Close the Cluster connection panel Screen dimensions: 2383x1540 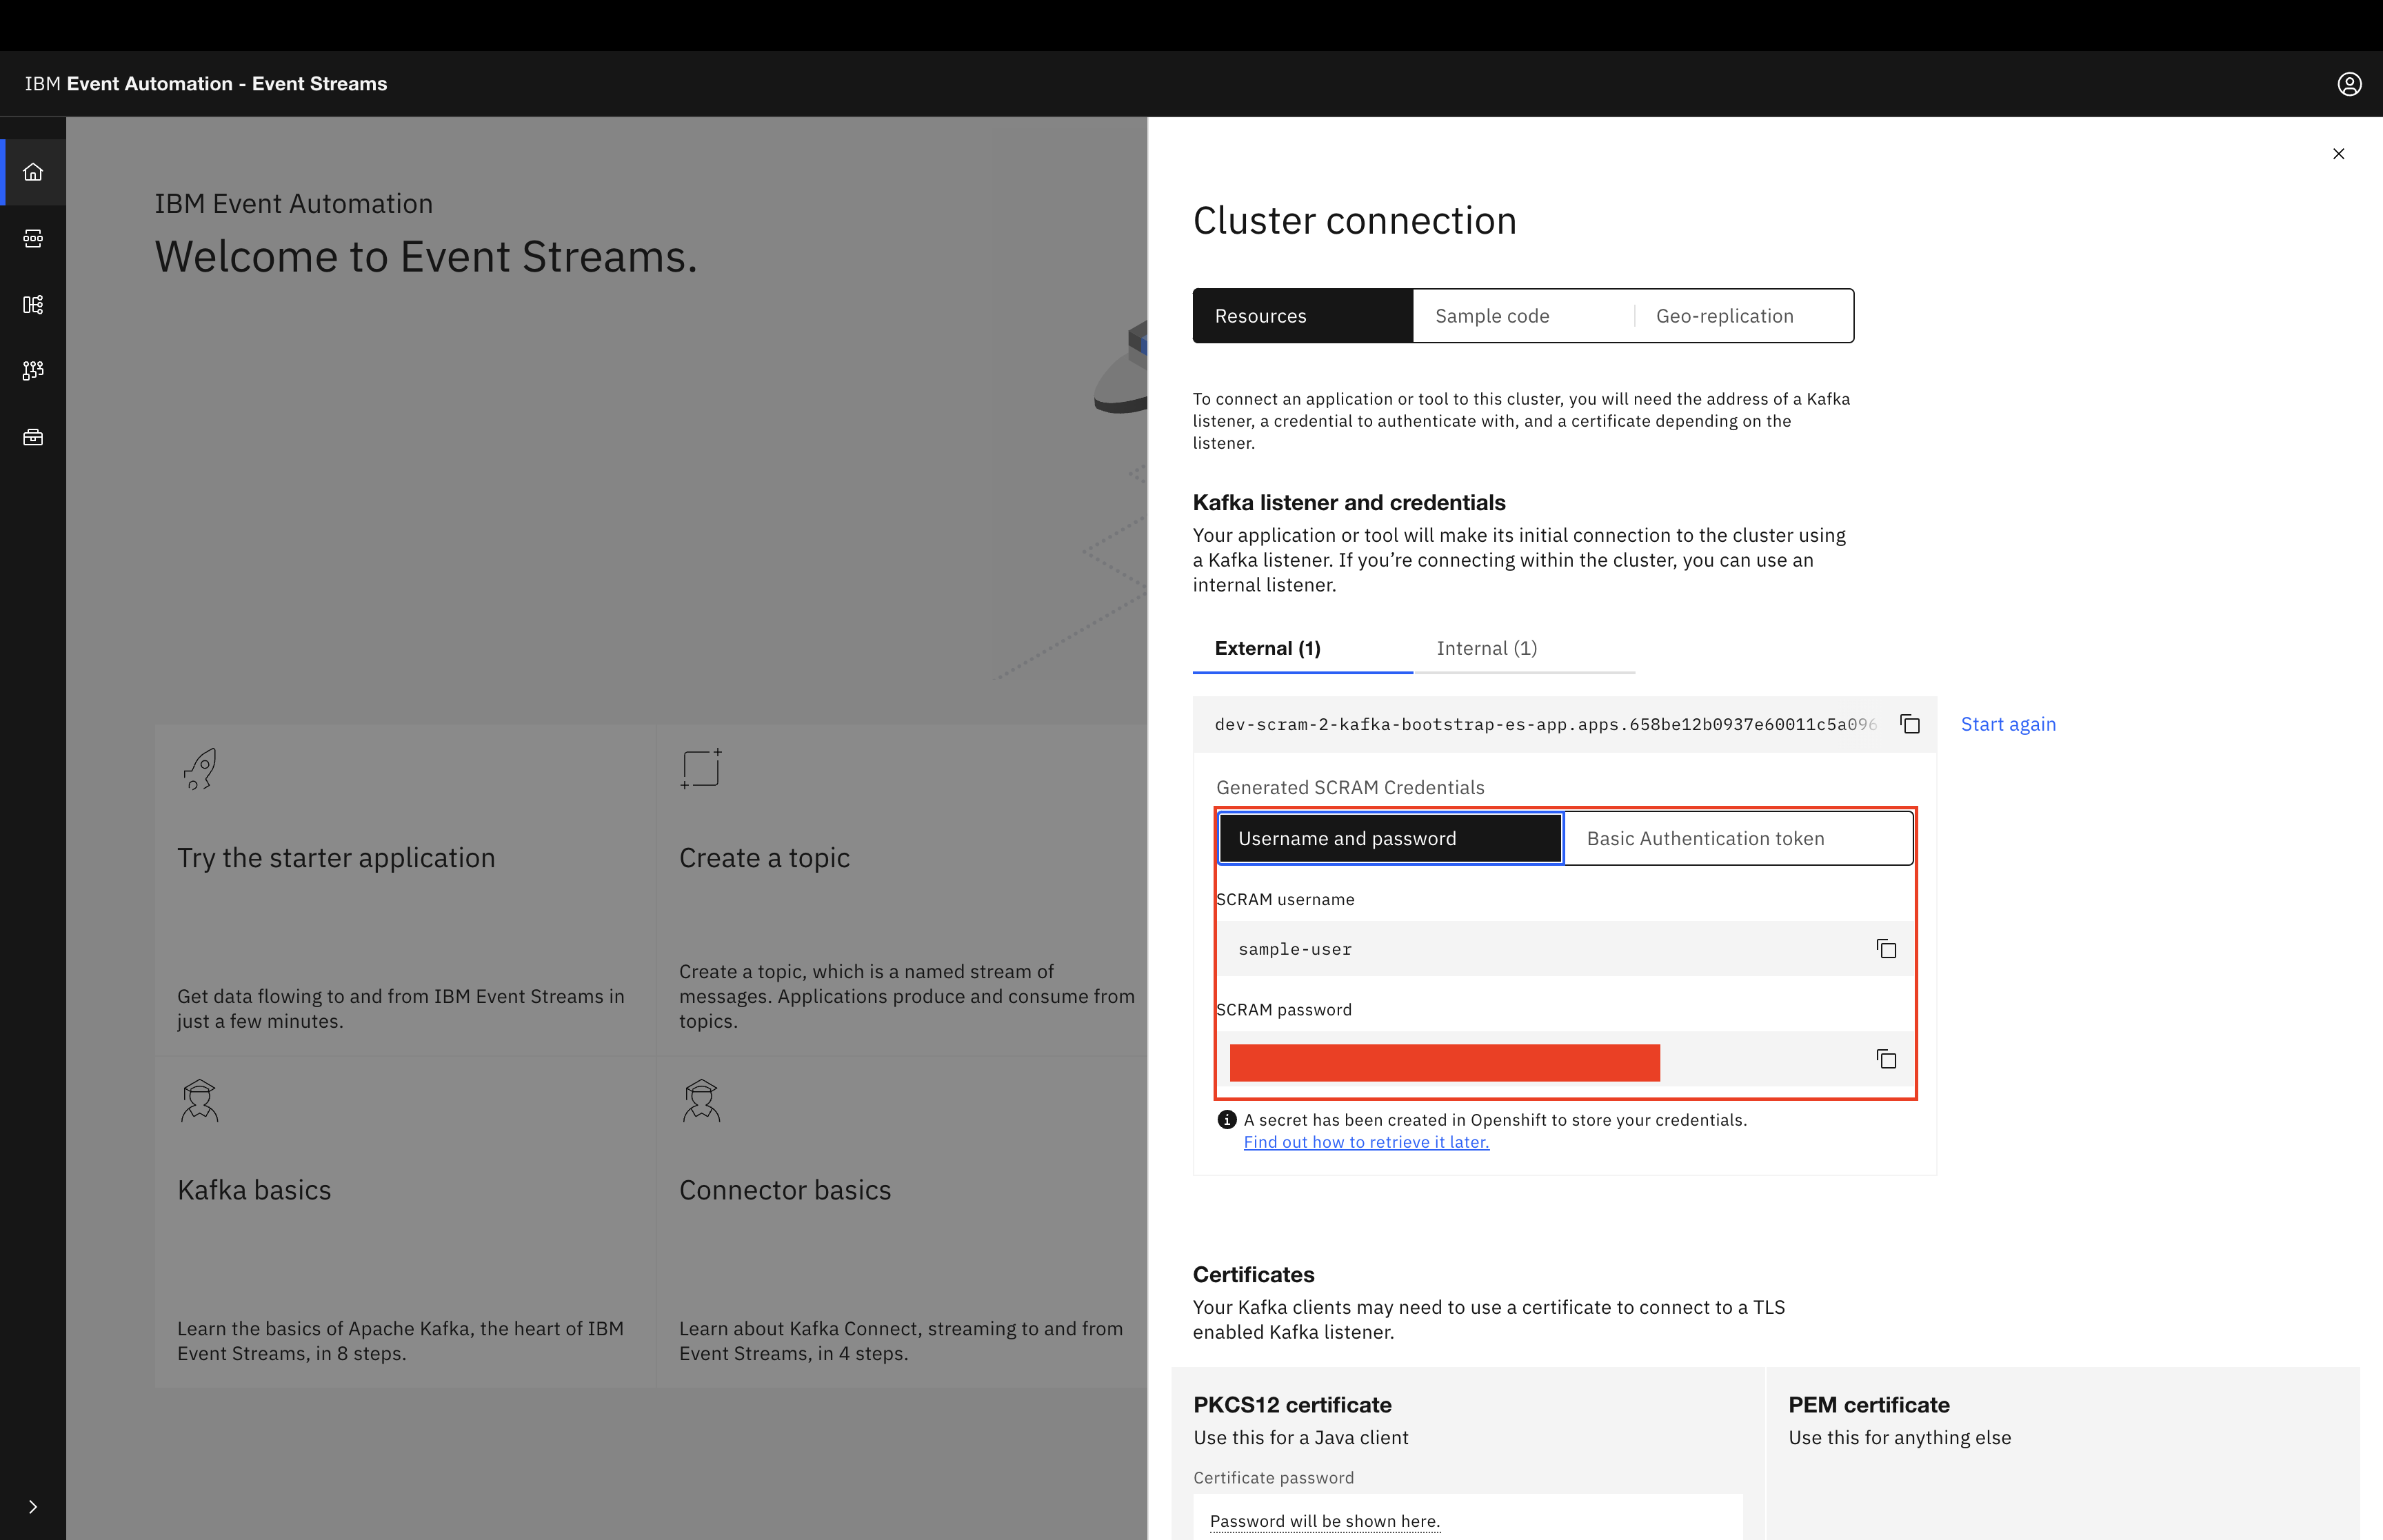2338,154
